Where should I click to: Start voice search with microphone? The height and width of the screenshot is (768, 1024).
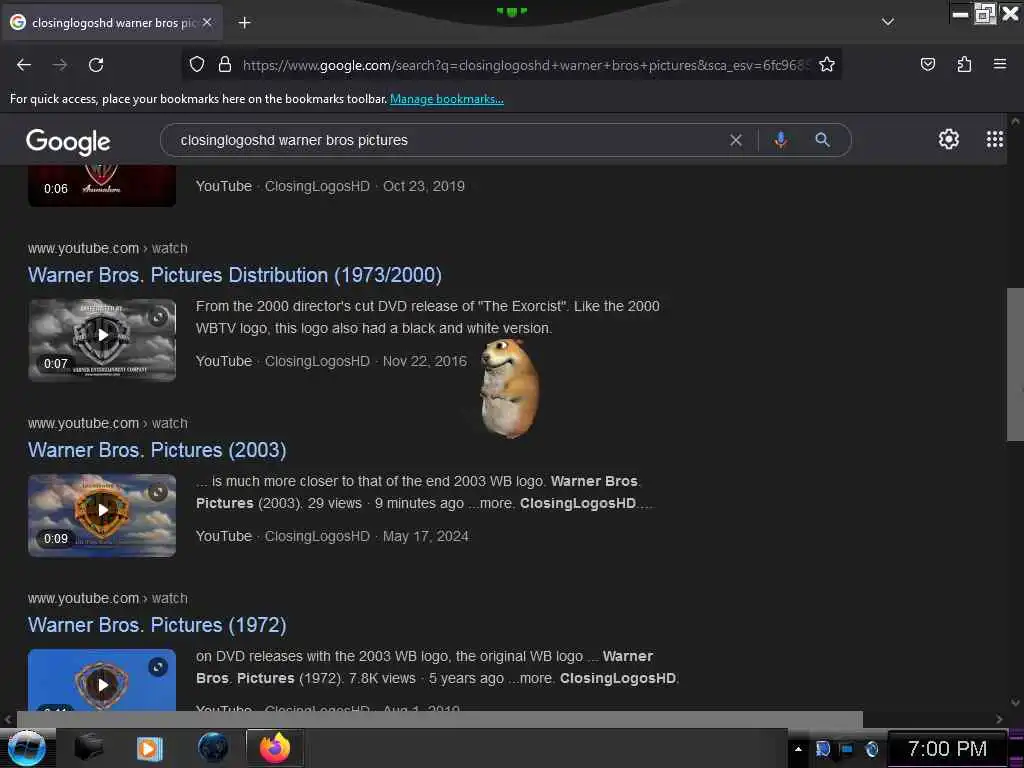780,140
